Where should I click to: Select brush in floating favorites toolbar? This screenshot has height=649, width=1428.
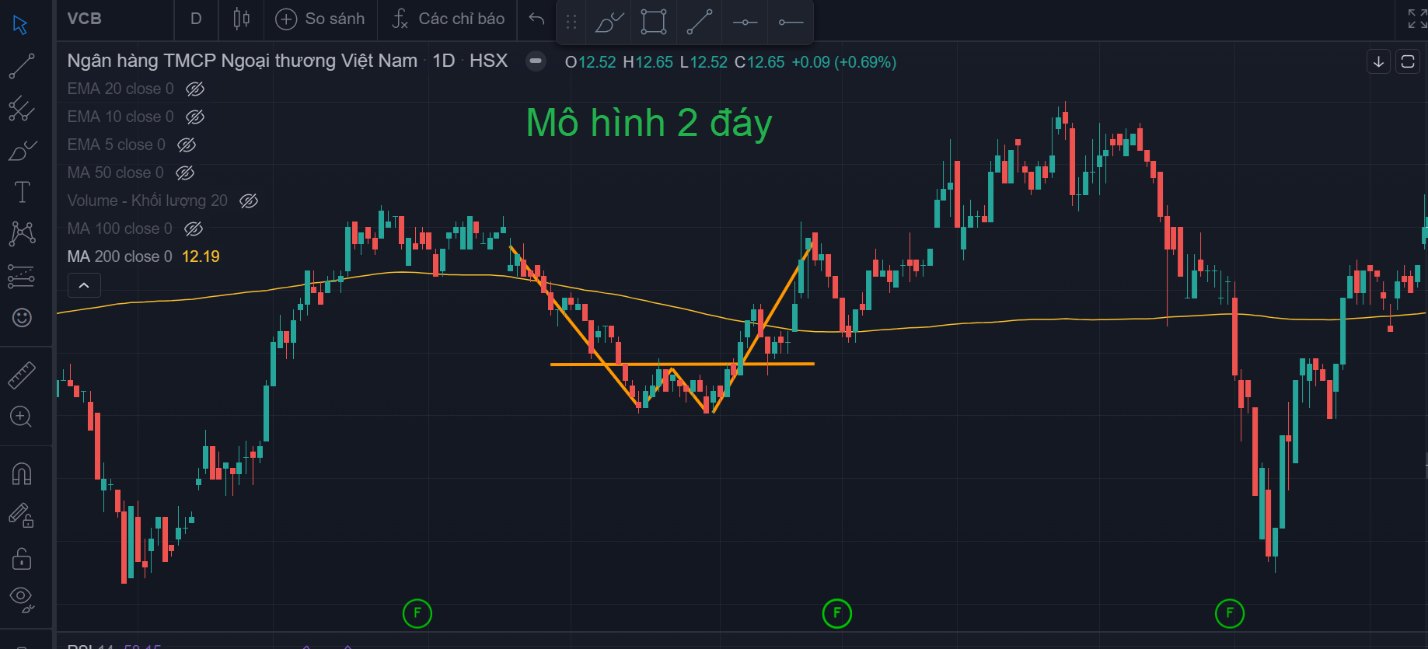(609, 21)
